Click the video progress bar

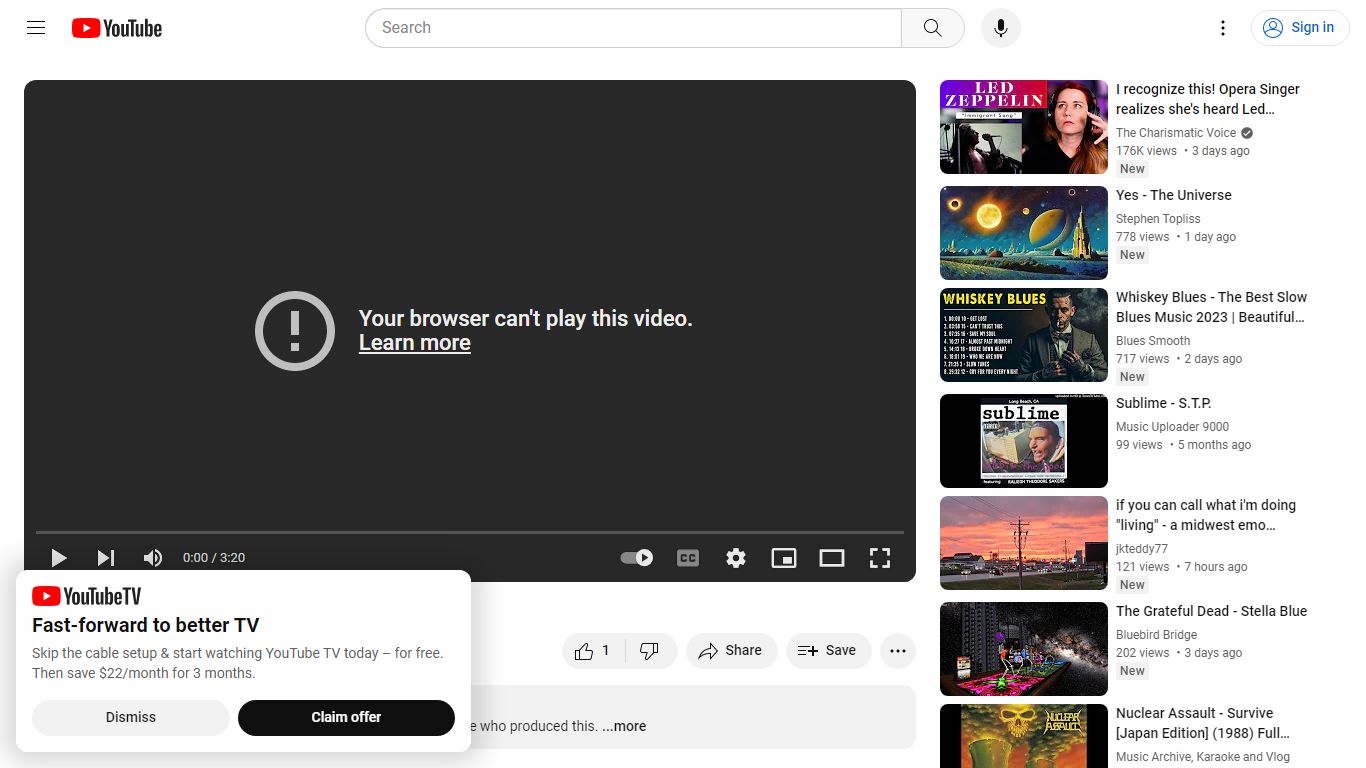point(470,532)
